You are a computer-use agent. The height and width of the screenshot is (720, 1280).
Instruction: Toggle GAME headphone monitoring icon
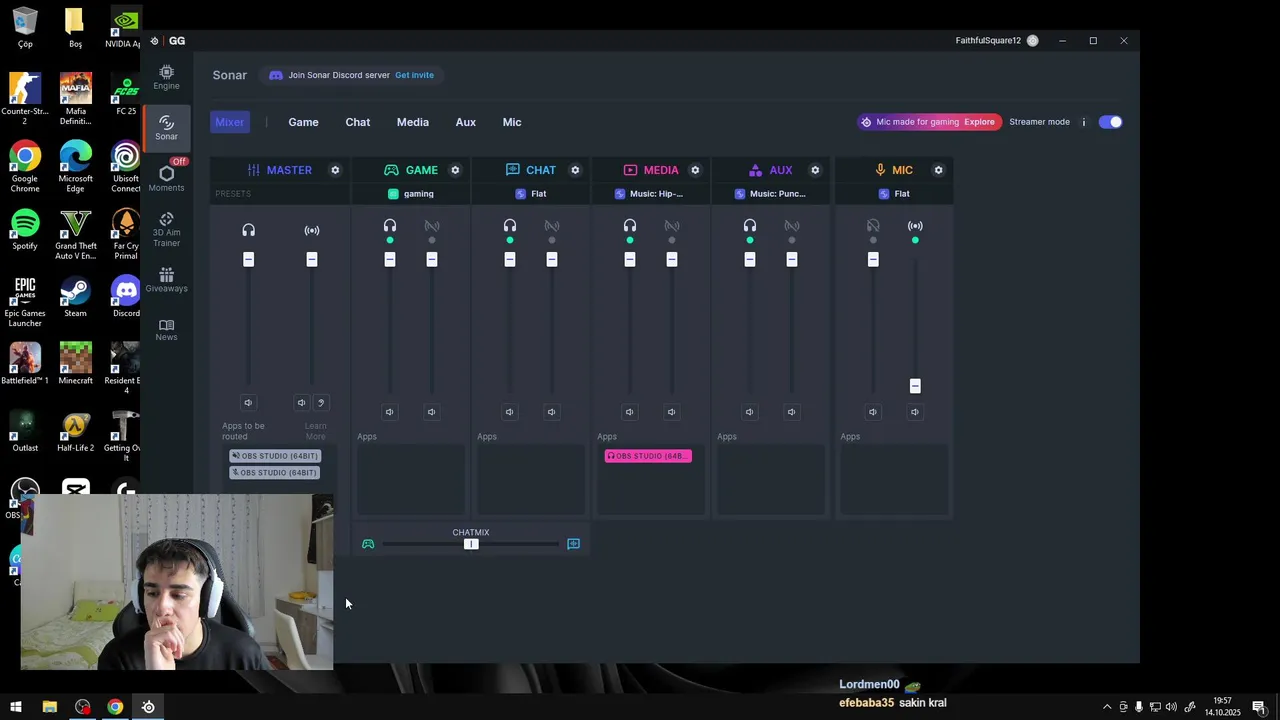pos(390,226)
